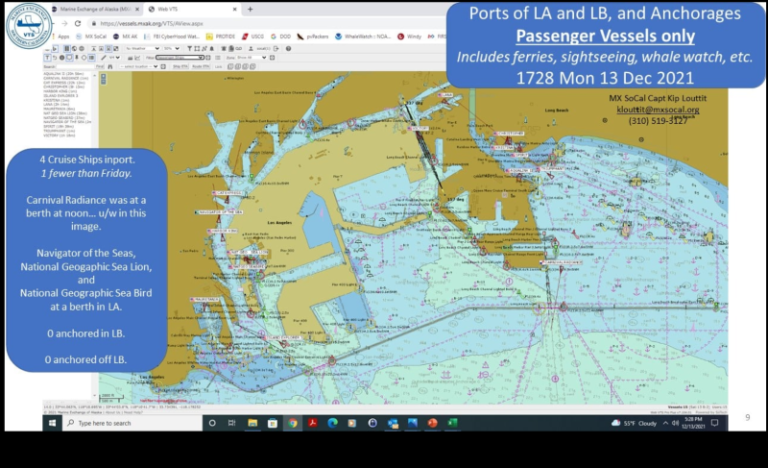This screenshot has width=768, height=468.
Task: Click the Find button
Action: coord(99,66)
